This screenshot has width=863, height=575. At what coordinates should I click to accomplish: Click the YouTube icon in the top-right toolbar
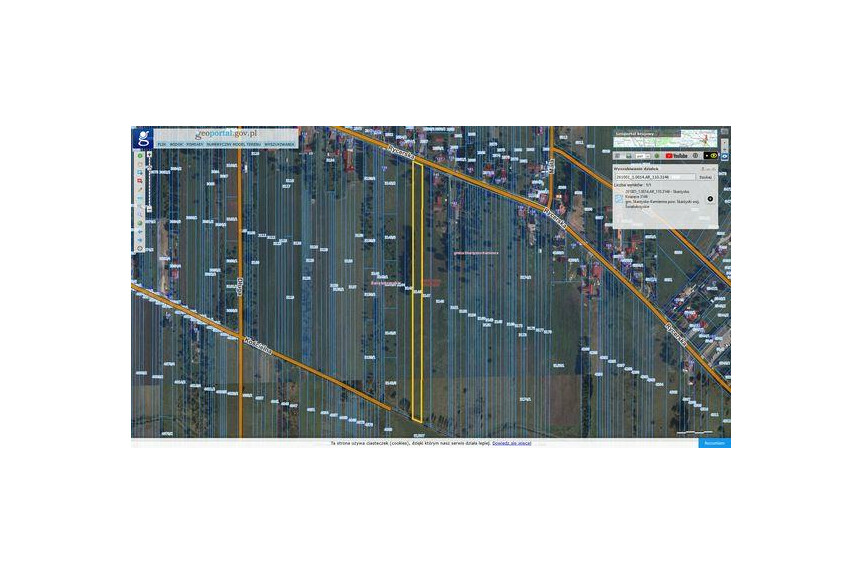(x=676, y=155)
